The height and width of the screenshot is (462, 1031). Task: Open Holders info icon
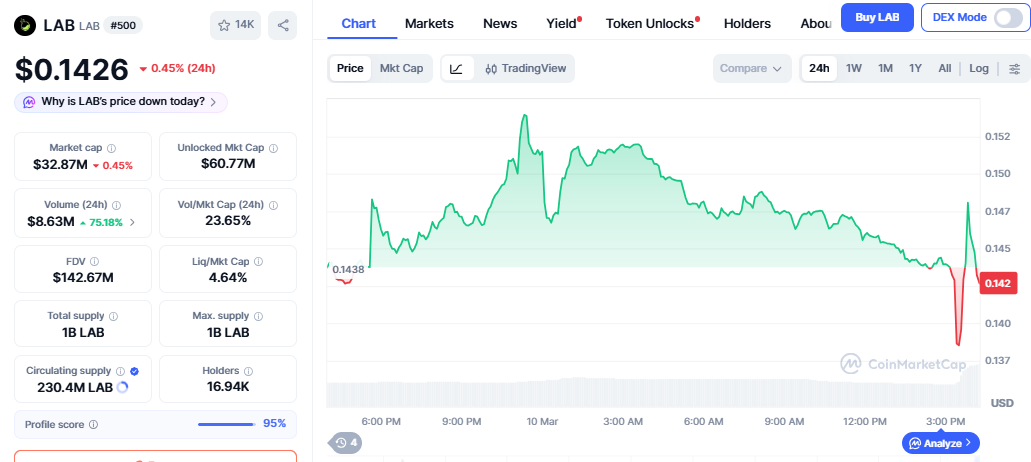(x=249, y=371)
